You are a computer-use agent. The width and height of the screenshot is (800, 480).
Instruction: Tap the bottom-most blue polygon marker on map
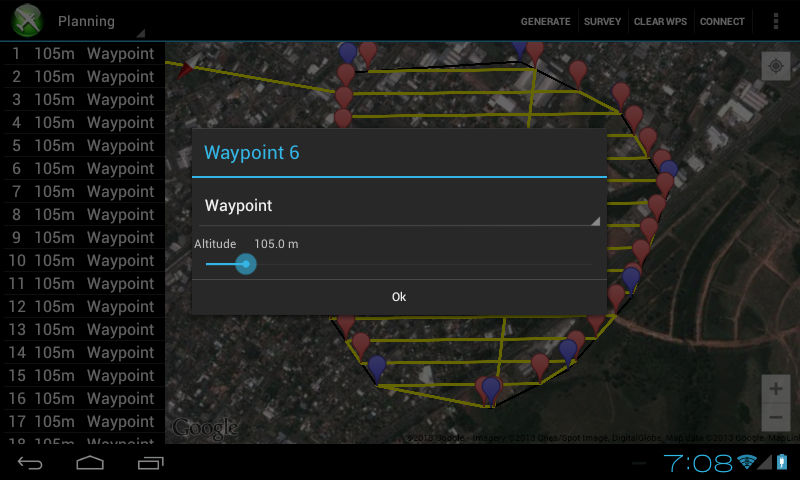click(491, 391)
